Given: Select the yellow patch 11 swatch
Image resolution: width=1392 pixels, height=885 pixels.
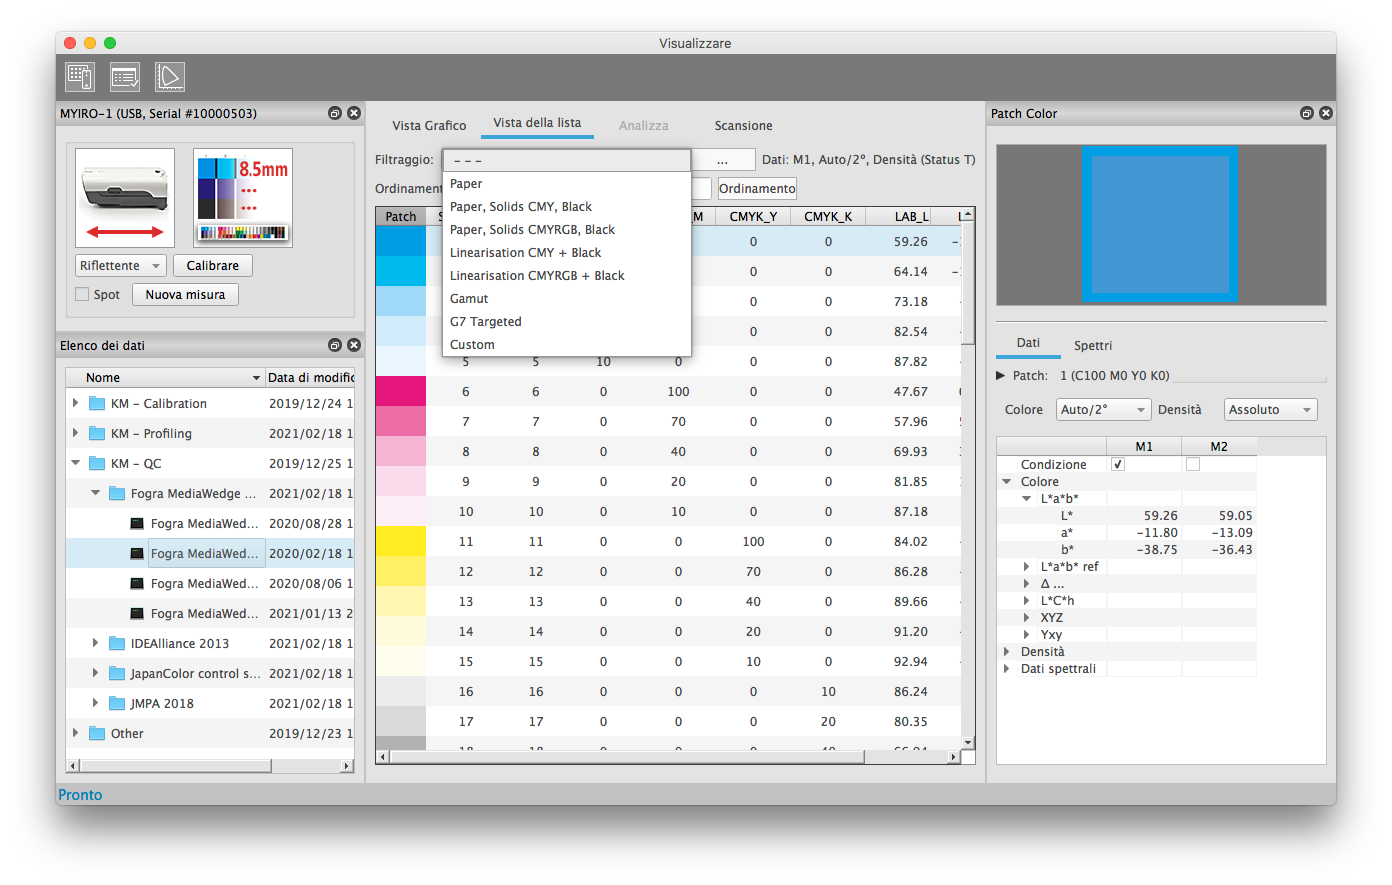Looking at the screenshot, I should tap(401, 541).
